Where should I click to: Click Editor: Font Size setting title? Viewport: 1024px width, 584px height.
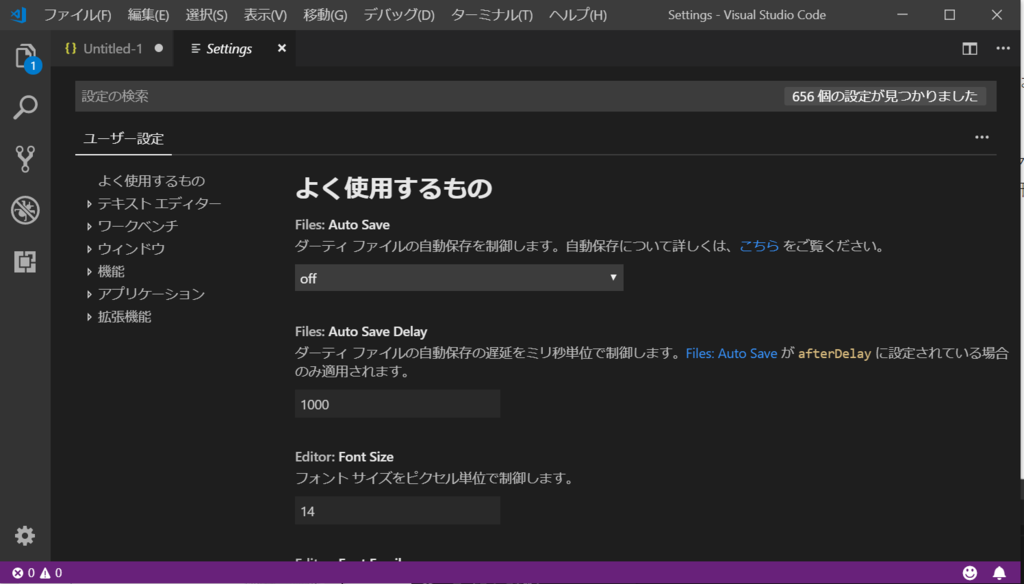tap(344, 457)
